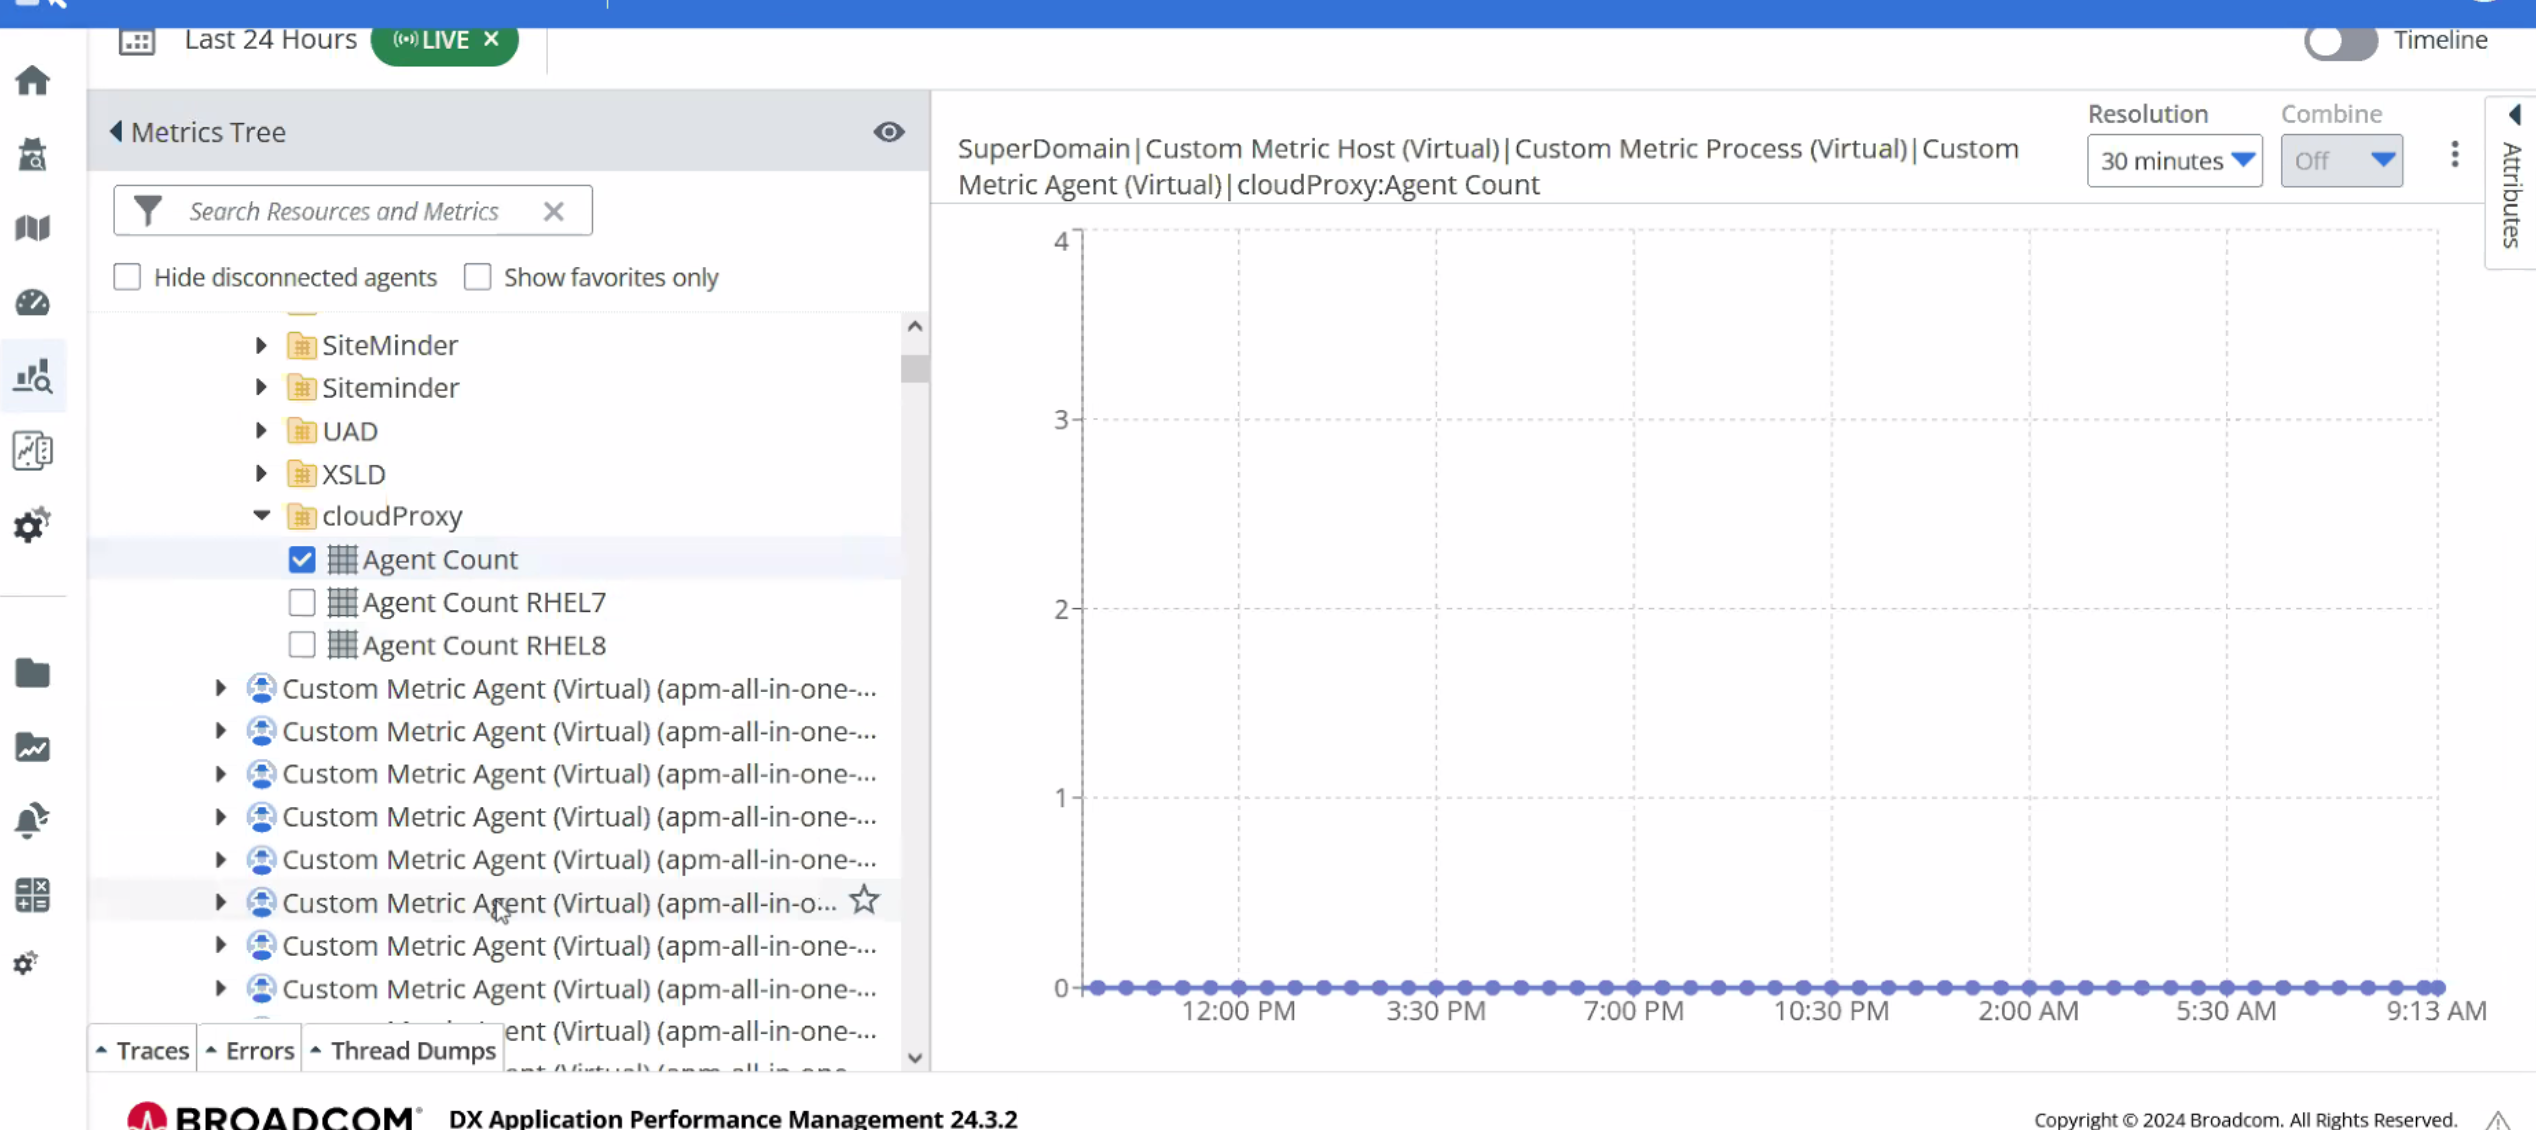2536x1130 pixels.
Task: Open the Dashboards gauge icon
Action: pyautogui.click(x=32, y=302)
